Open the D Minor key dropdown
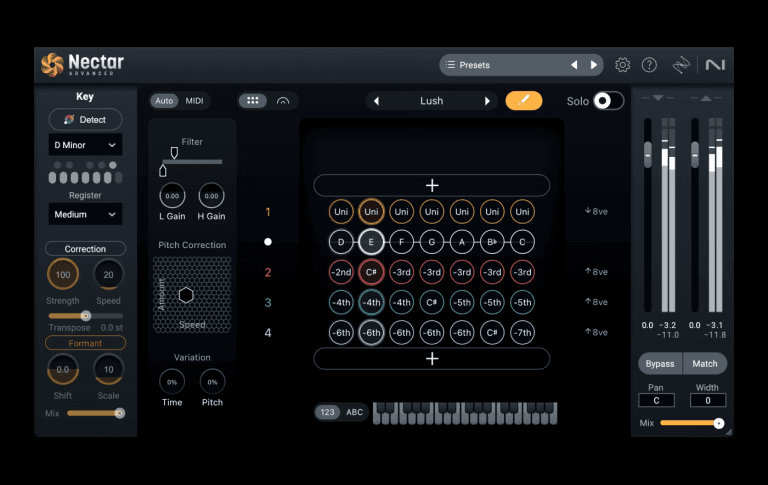Image resolution: width=768 pixels, height=485 pixels. (x=85, y=145)
